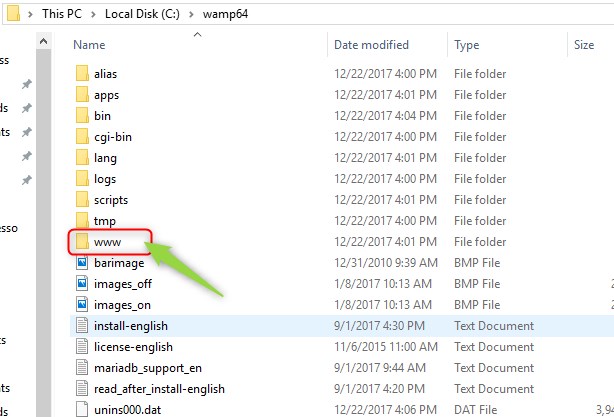Viewport: 614px width, 417px height.
Task: Navigate to Local Disk (C:) breadcrumb
Action: click(142, 14)
